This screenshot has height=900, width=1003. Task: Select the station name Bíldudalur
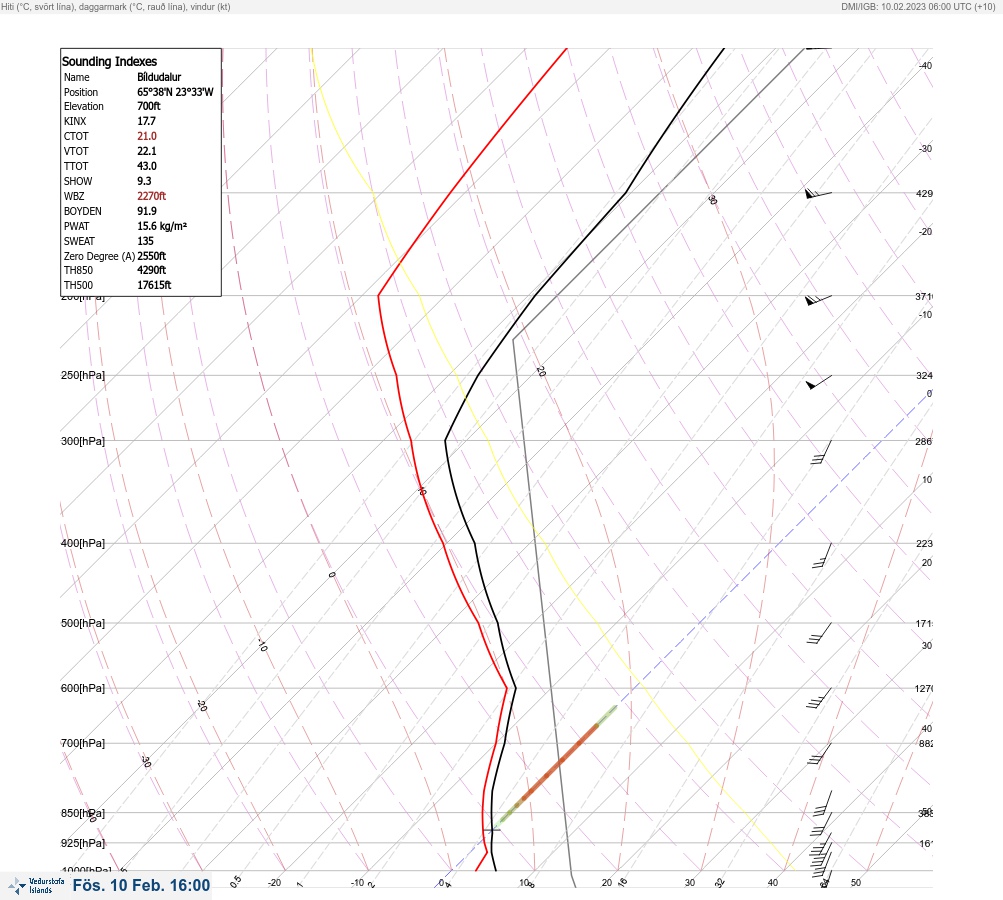click(159, 77)
